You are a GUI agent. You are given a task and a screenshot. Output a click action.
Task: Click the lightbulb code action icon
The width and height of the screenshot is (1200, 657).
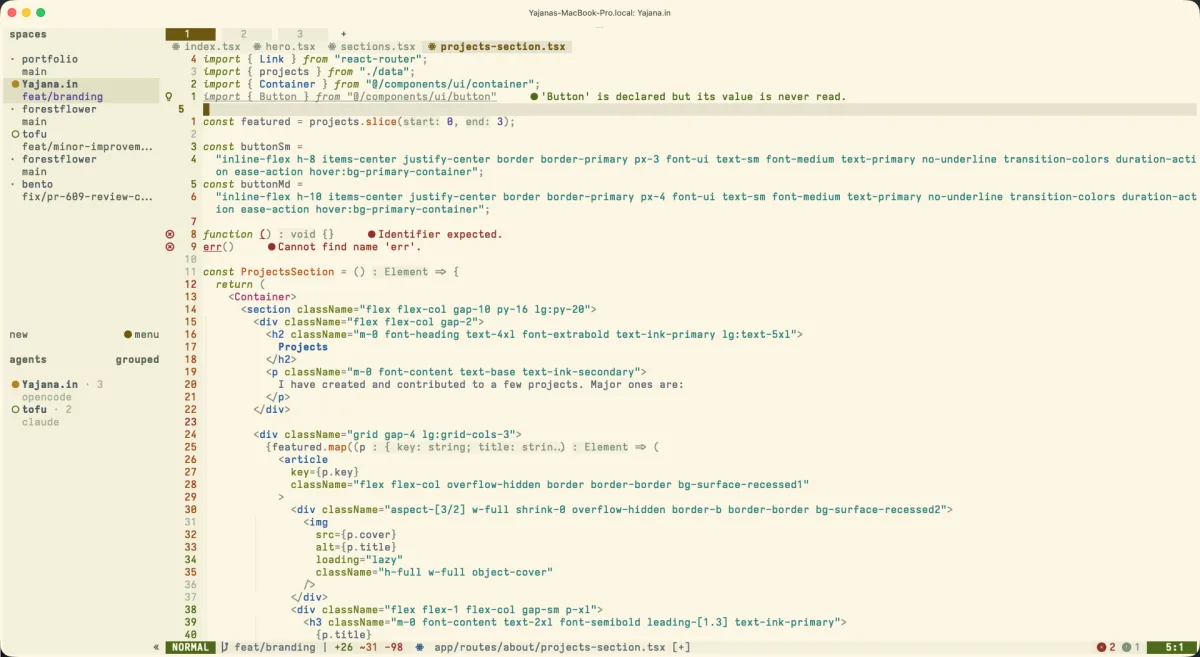coord(169,97)
